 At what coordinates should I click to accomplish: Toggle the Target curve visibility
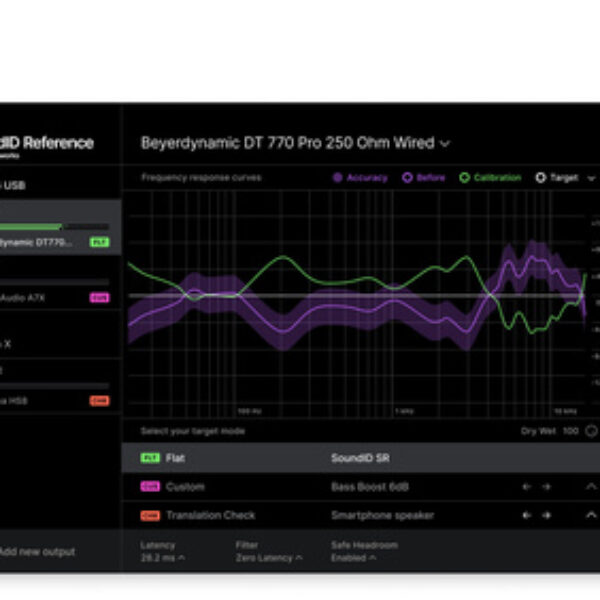pyautogui.click(x=557, y=178)
